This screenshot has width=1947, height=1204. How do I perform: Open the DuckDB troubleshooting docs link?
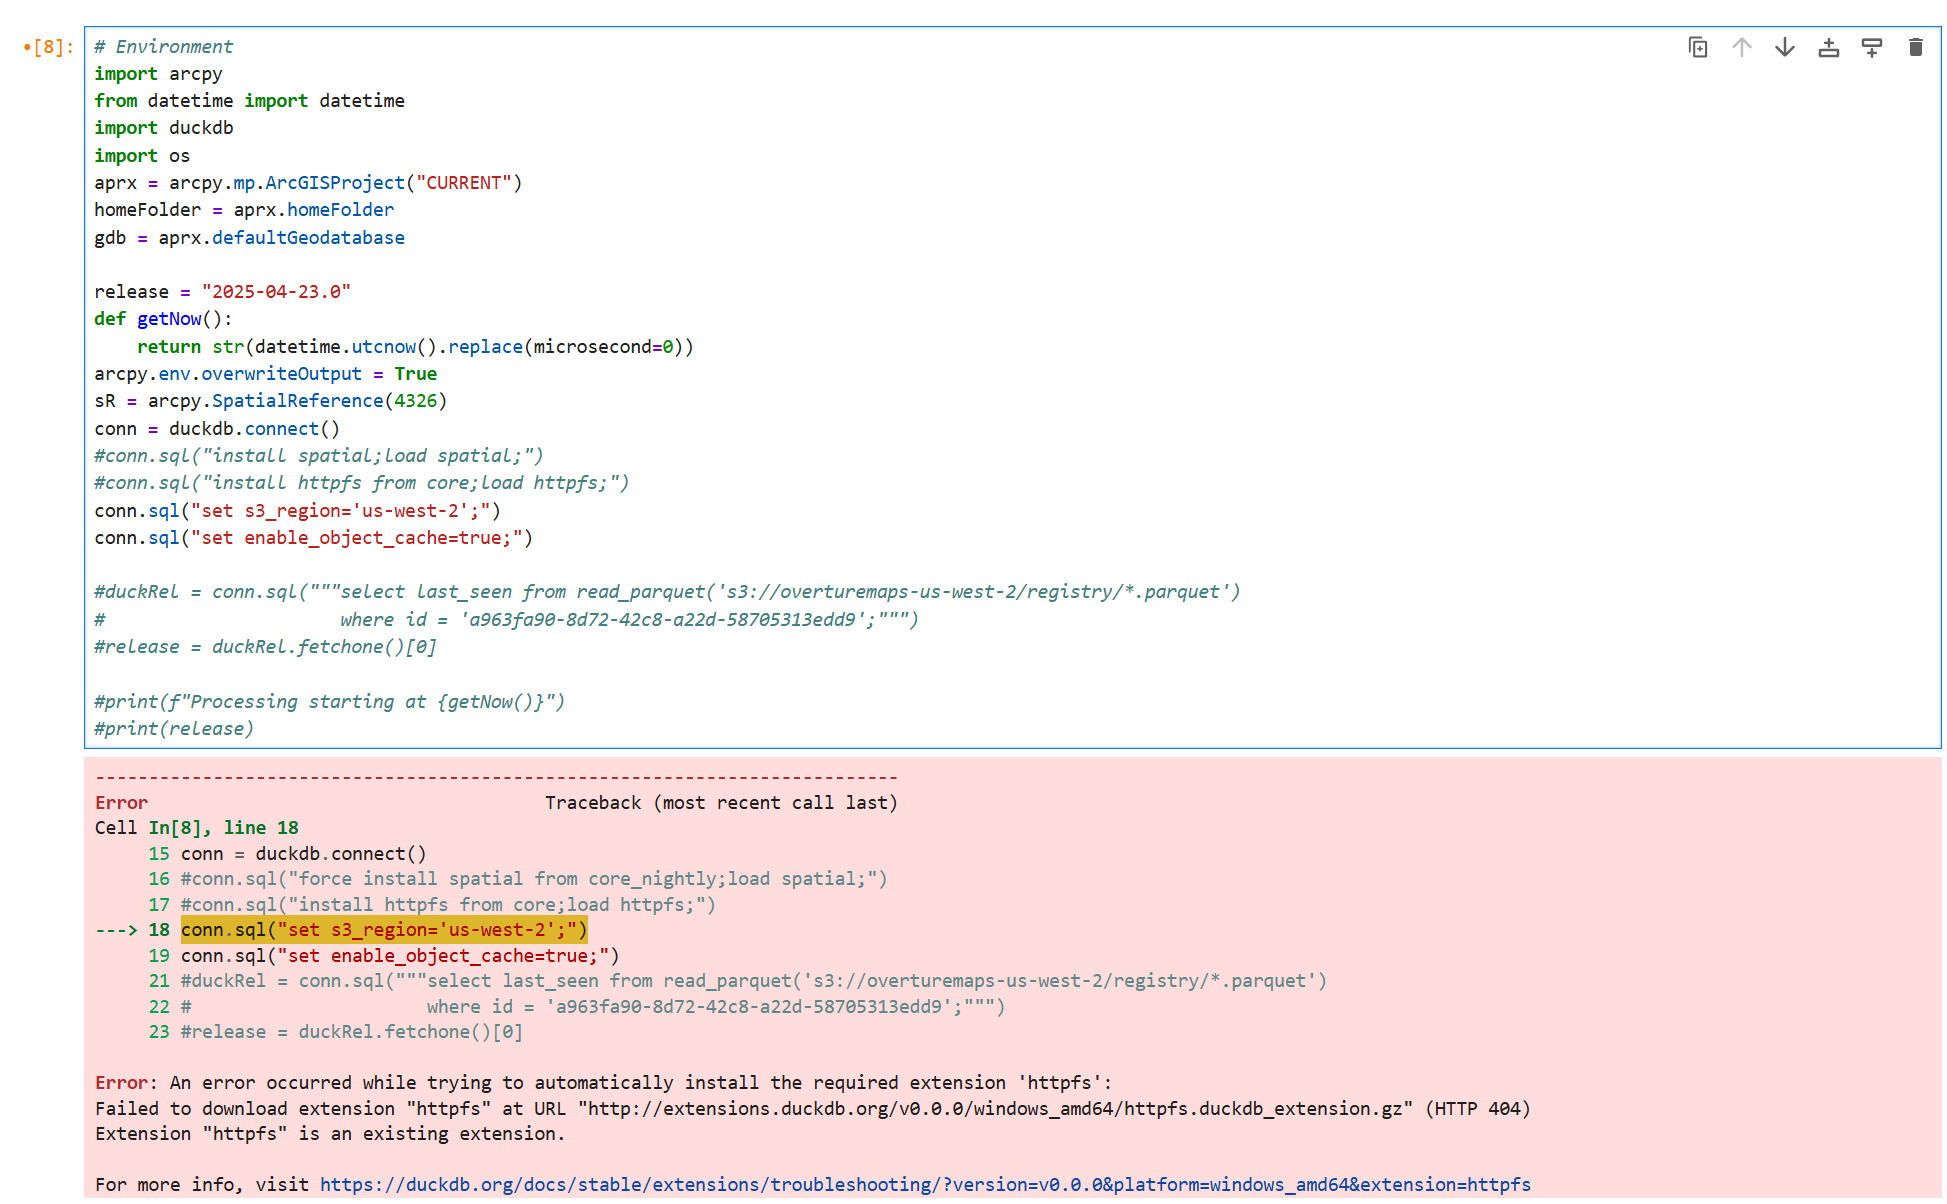coord(925,1184)
